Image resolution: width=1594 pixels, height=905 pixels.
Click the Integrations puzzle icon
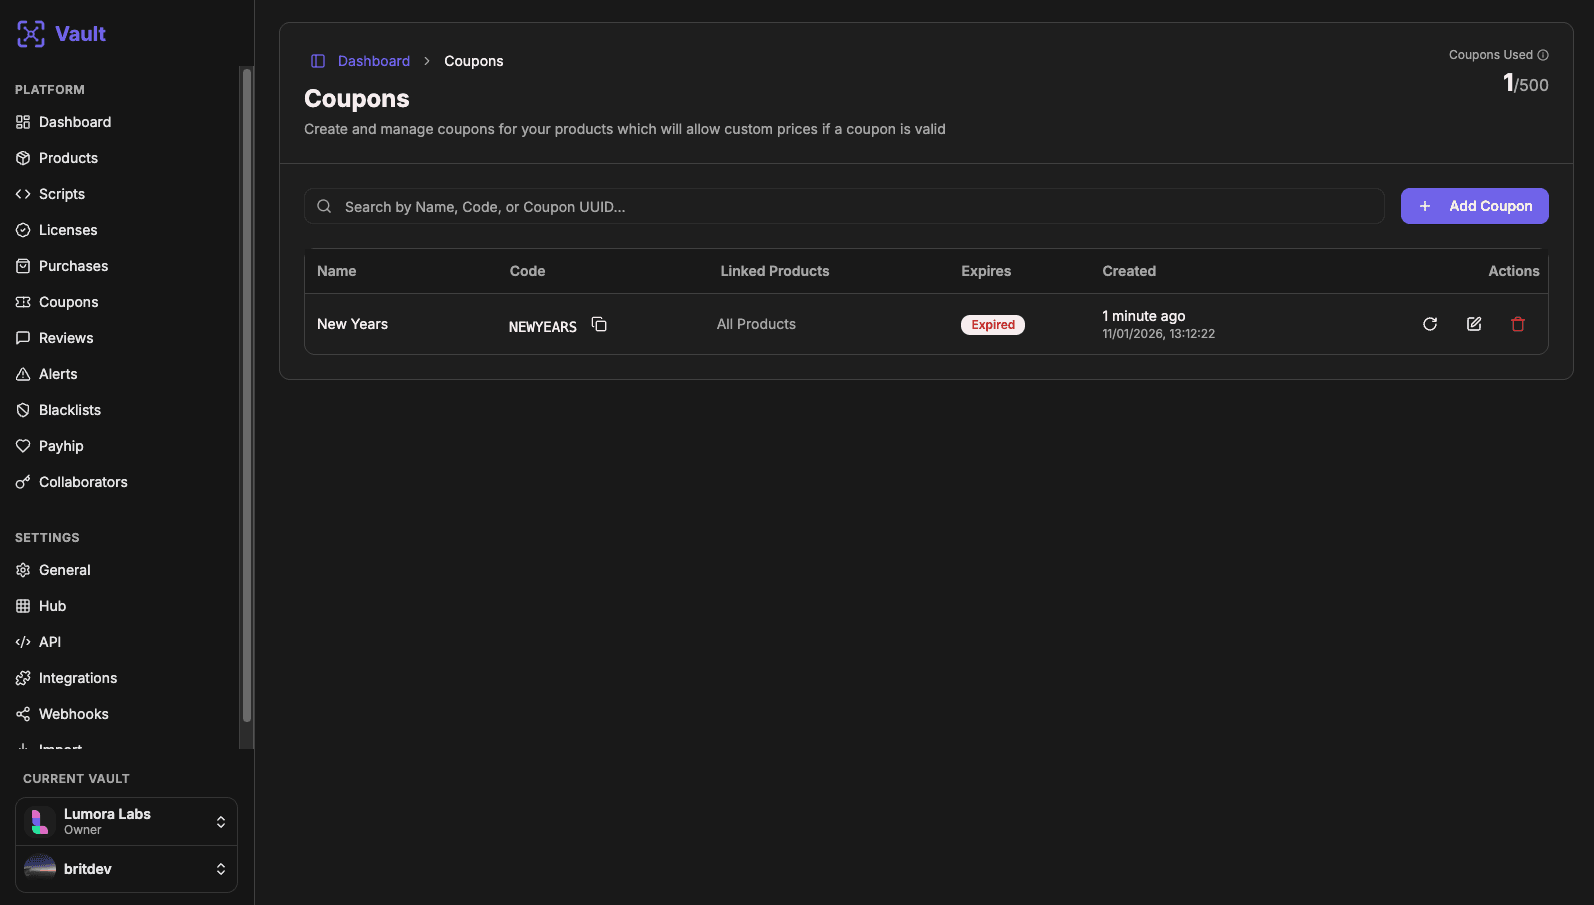(x=23, y=678)
